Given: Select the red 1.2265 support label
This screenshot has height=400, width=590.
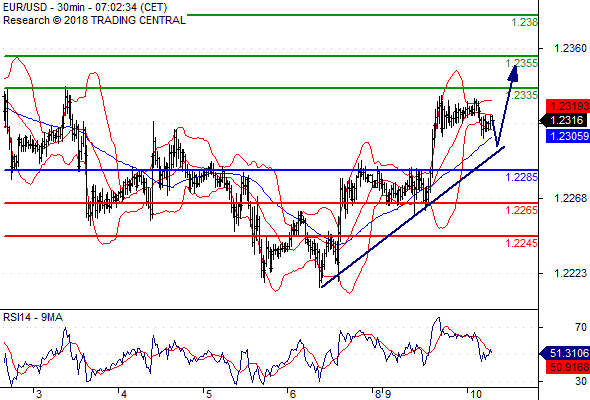Looking at the screenshot, I should pos(522,210).
